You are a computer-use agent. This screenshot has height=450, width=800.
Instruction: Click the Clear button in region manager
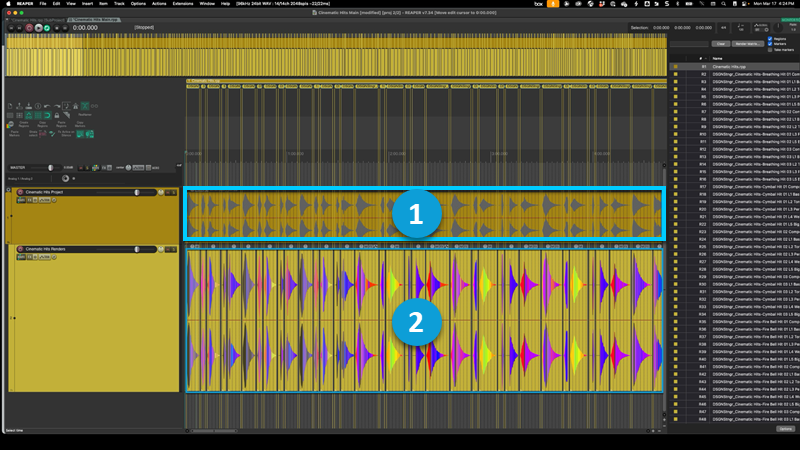tap(719, 44)
